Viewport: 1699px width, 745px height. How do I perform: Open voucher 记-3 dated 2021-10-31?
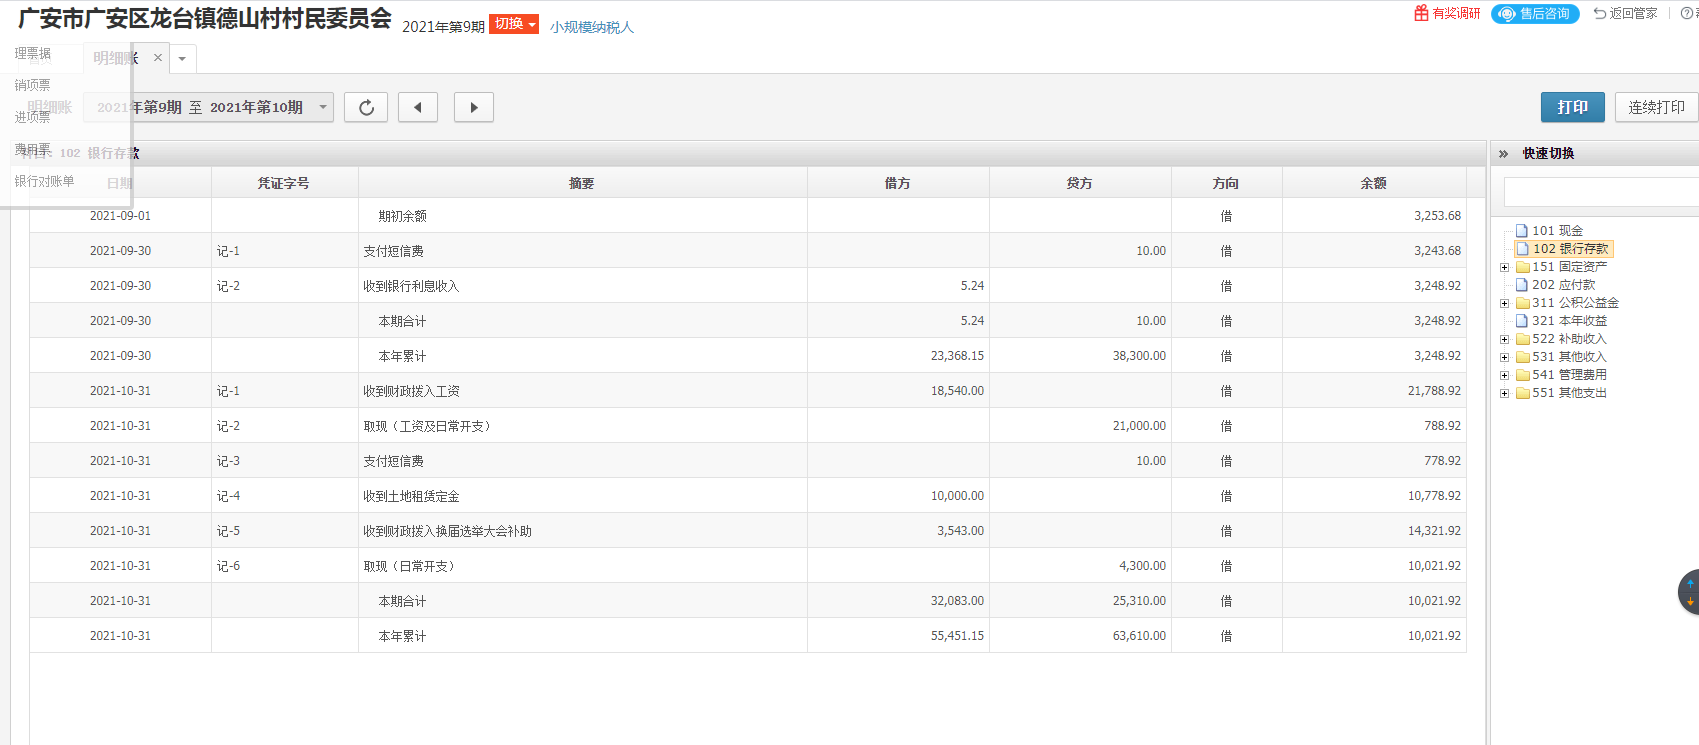click(x=228, y=461)
